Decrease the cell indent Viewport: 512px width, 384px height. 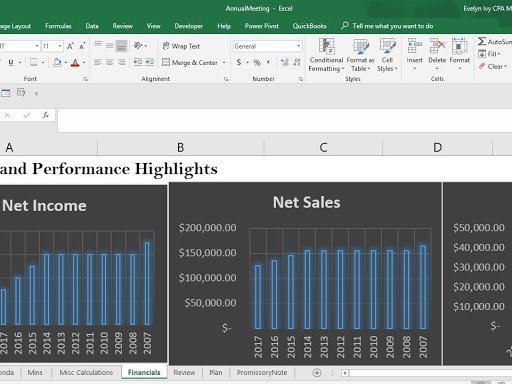(x=138, y=62)
